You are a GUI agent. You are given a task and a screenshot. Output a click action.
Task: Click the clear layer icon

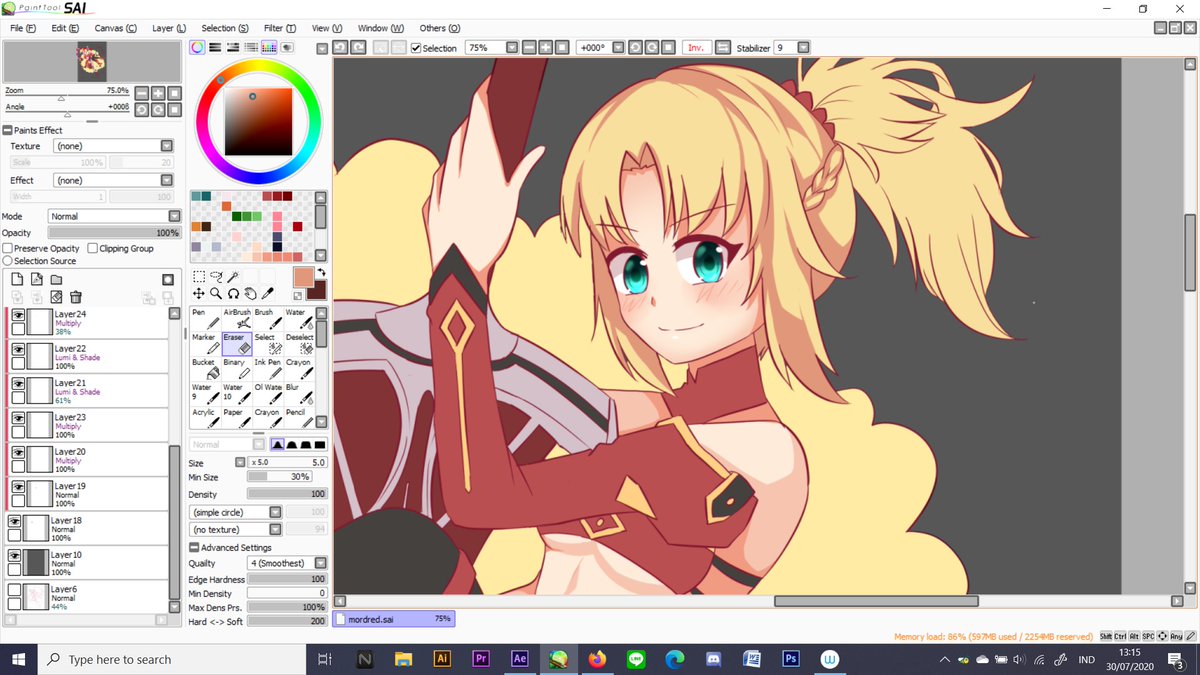56,297
